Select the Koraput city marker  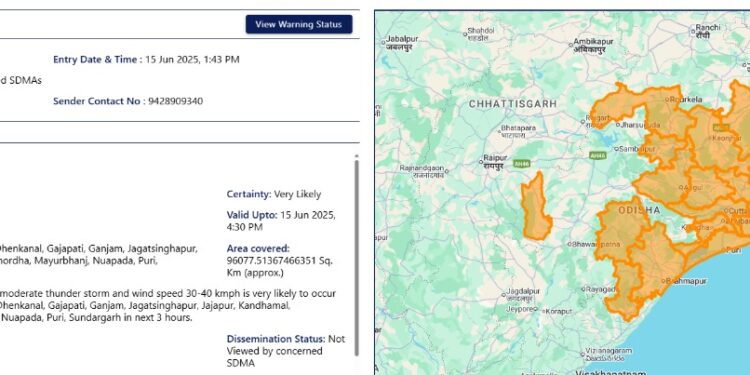543,311
